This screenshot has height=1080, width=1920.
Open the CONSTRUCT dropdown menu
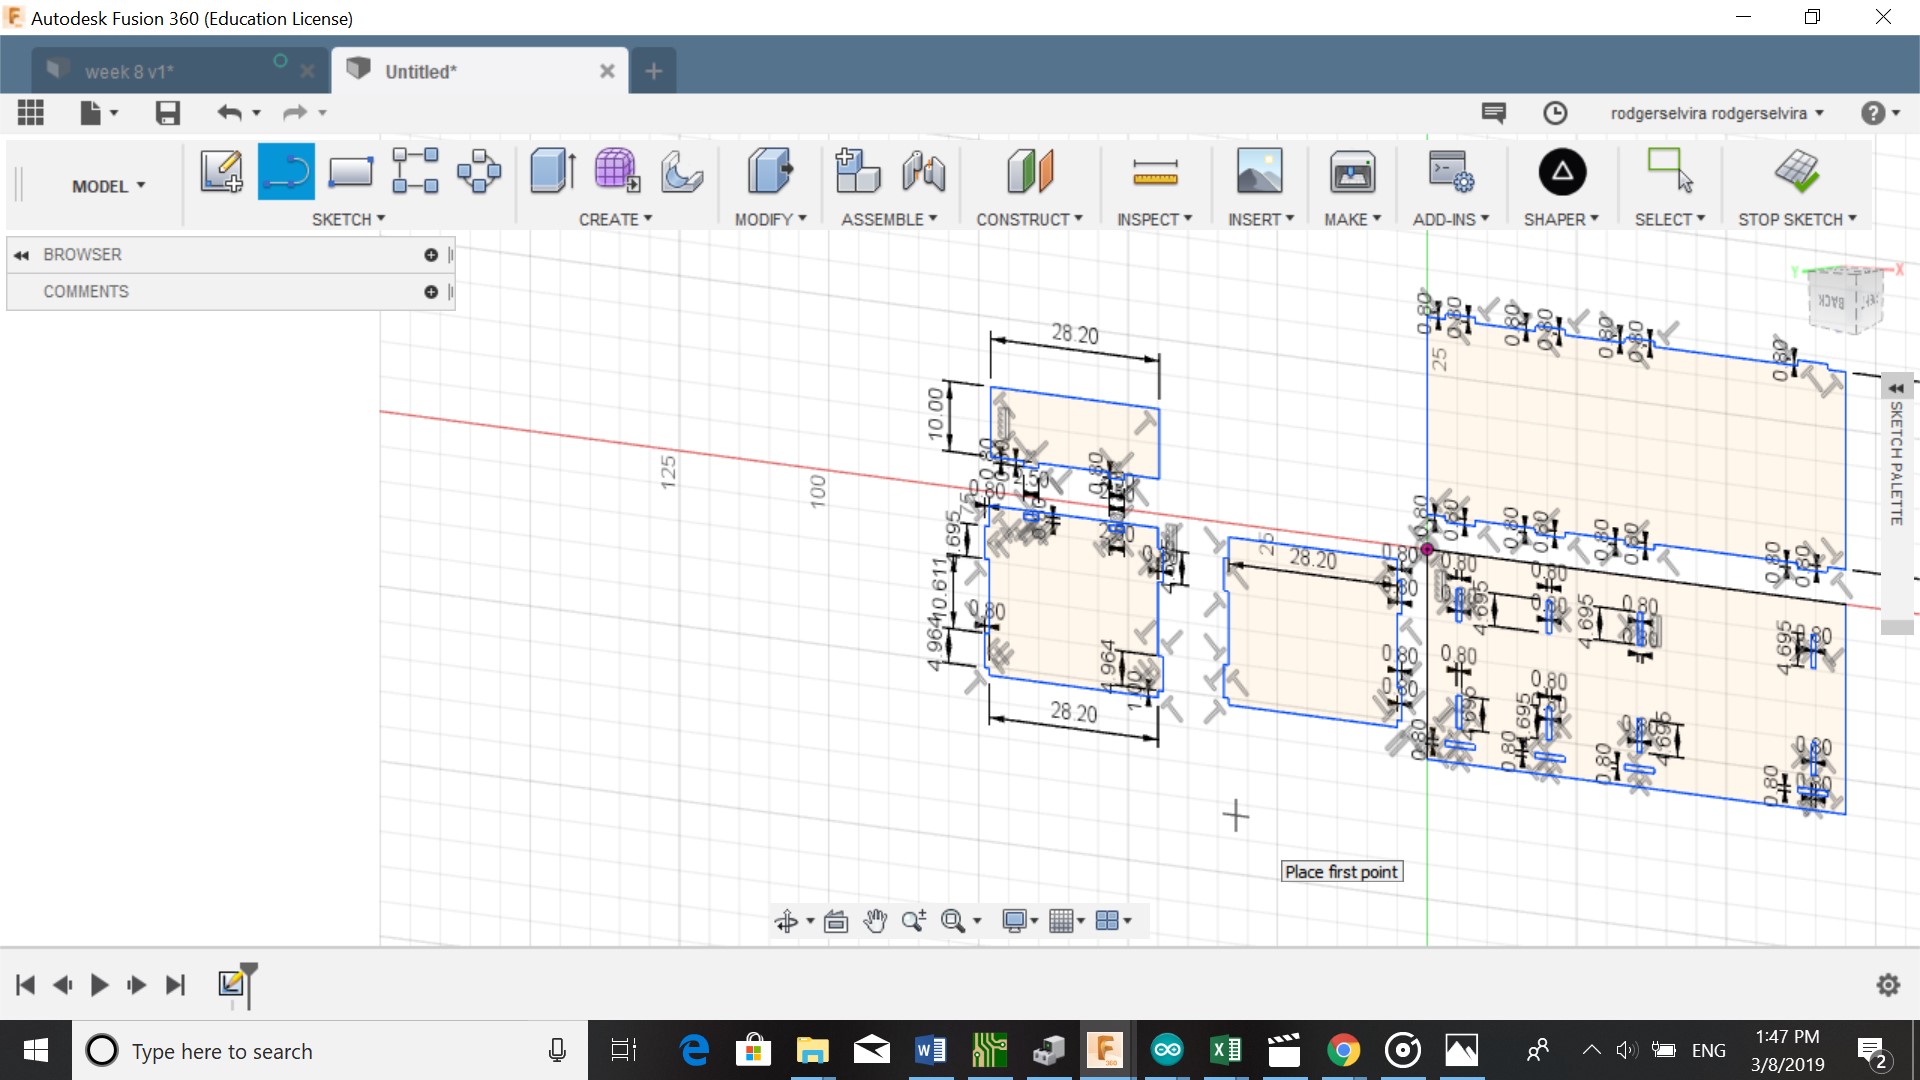coord(1028,219)
